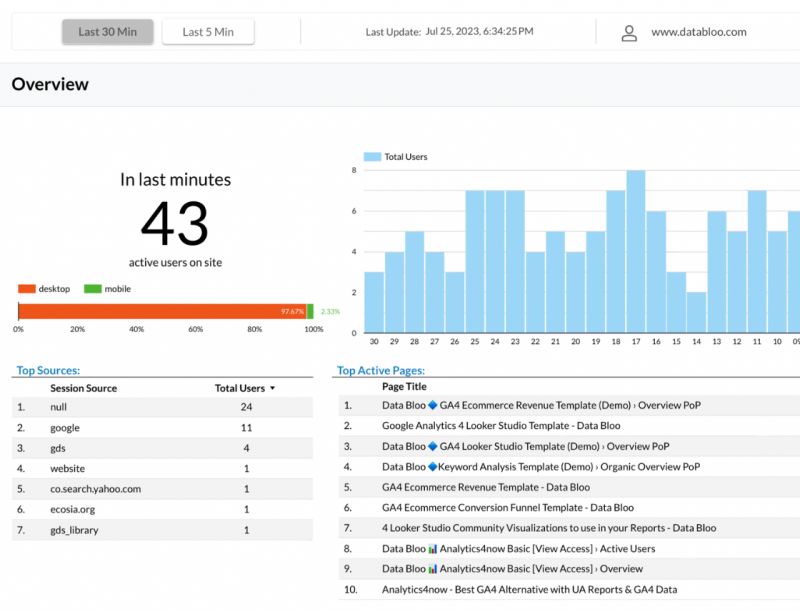Open the Top Sources link

(47, 370)
